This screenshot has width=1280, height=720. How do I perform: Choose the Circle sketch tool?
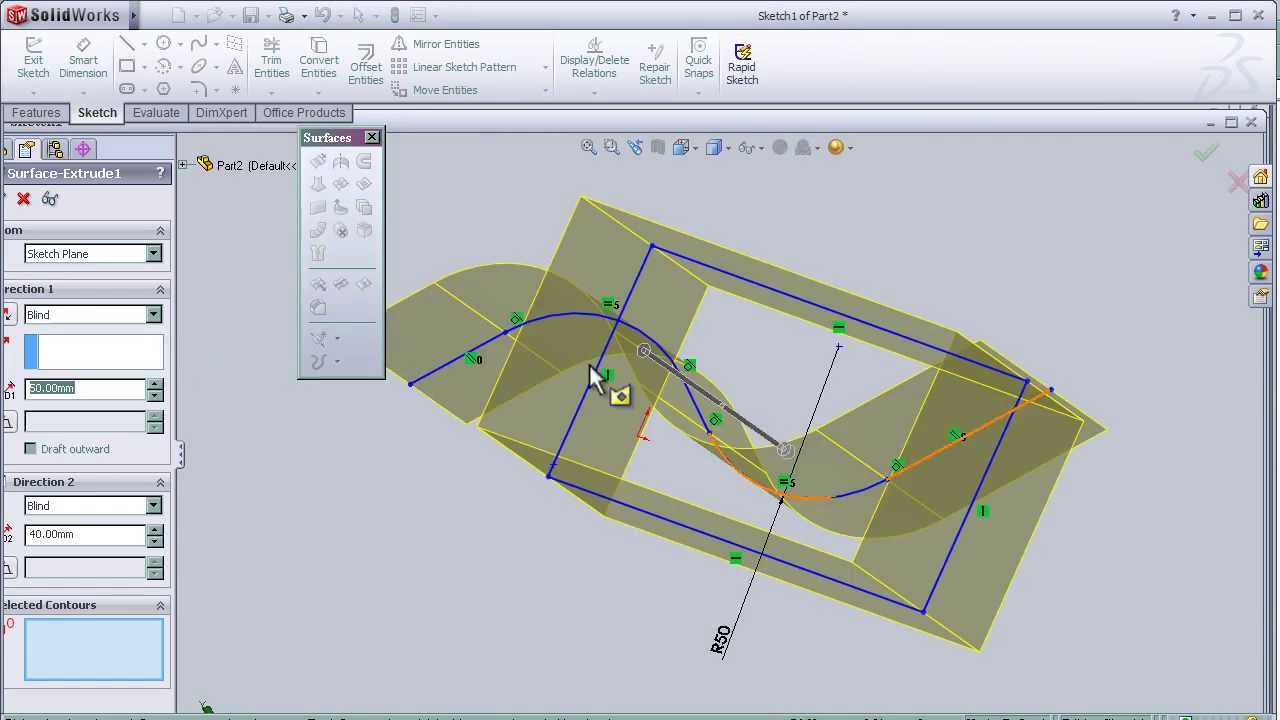(x=163, y=44)
